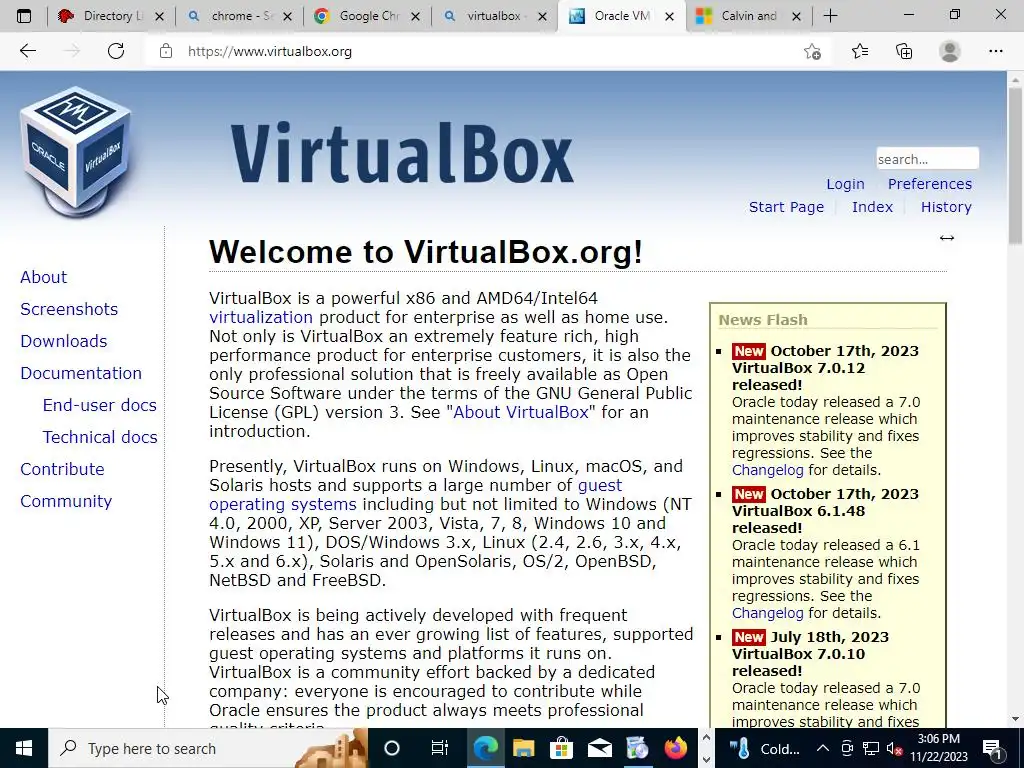Image resolution: width=1024 pixels, height=768 pixels.
Task: Click the scrollbar down arrow
Action: [1016, 720]
